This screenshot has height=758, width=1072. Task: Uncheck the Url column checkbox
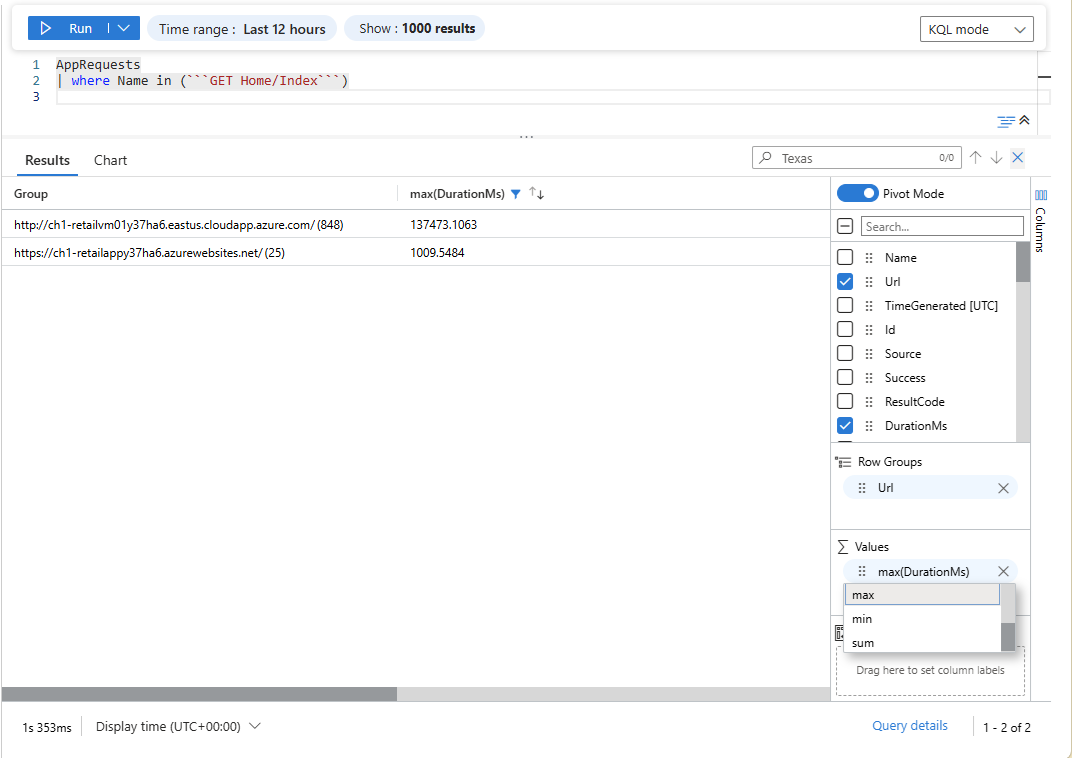[845, 281]
